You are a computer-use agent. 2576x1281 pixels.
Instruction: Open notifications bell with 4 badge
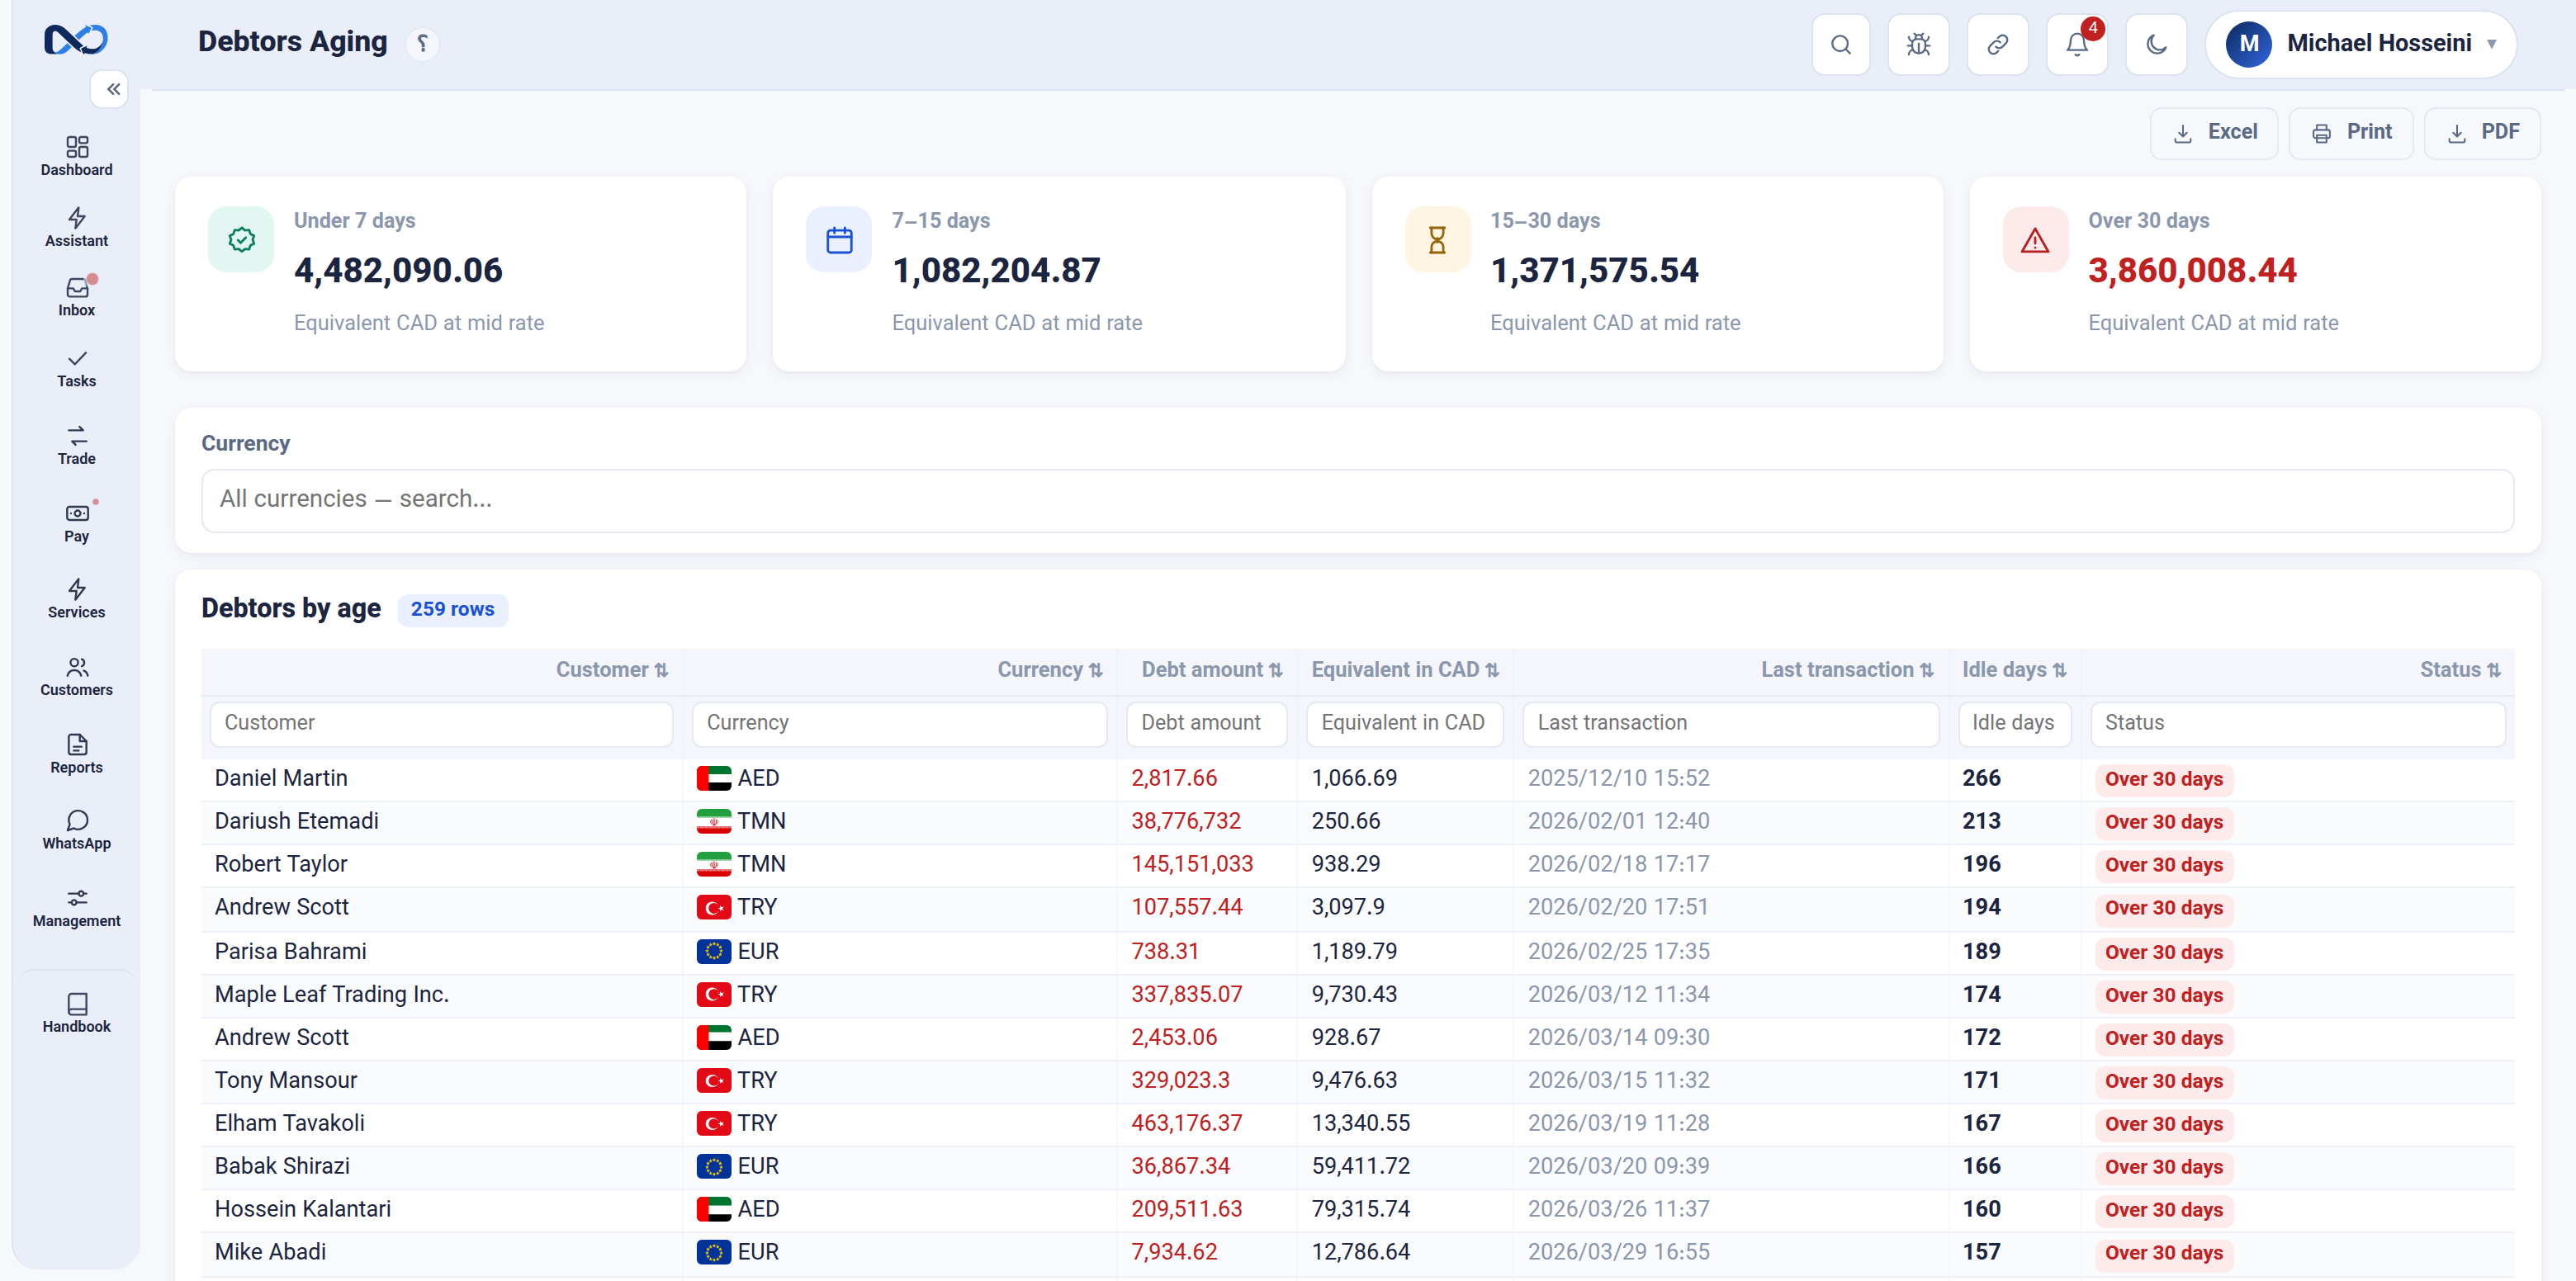tap(2077, 44)
